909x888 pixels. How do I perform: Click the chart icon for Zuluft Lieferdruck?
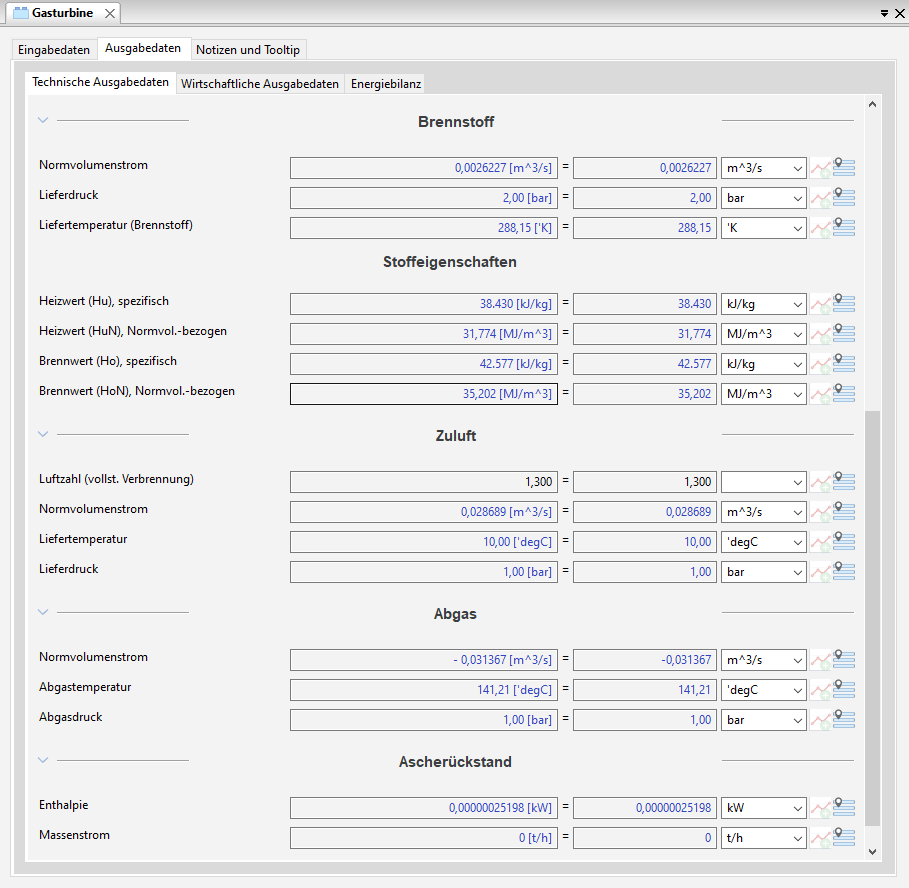820,573
